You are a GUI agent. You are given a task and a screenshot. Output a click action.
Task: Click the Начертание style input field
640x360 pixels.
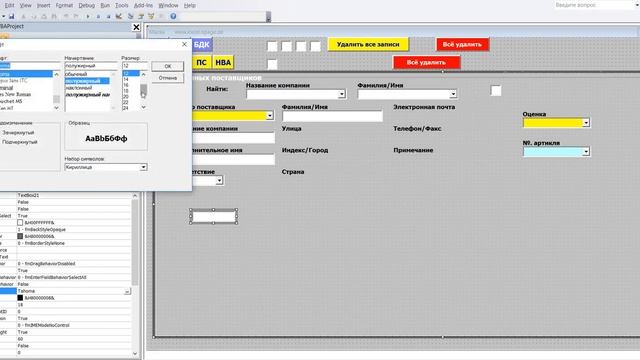pyautogui.click(x=91, y=66)
